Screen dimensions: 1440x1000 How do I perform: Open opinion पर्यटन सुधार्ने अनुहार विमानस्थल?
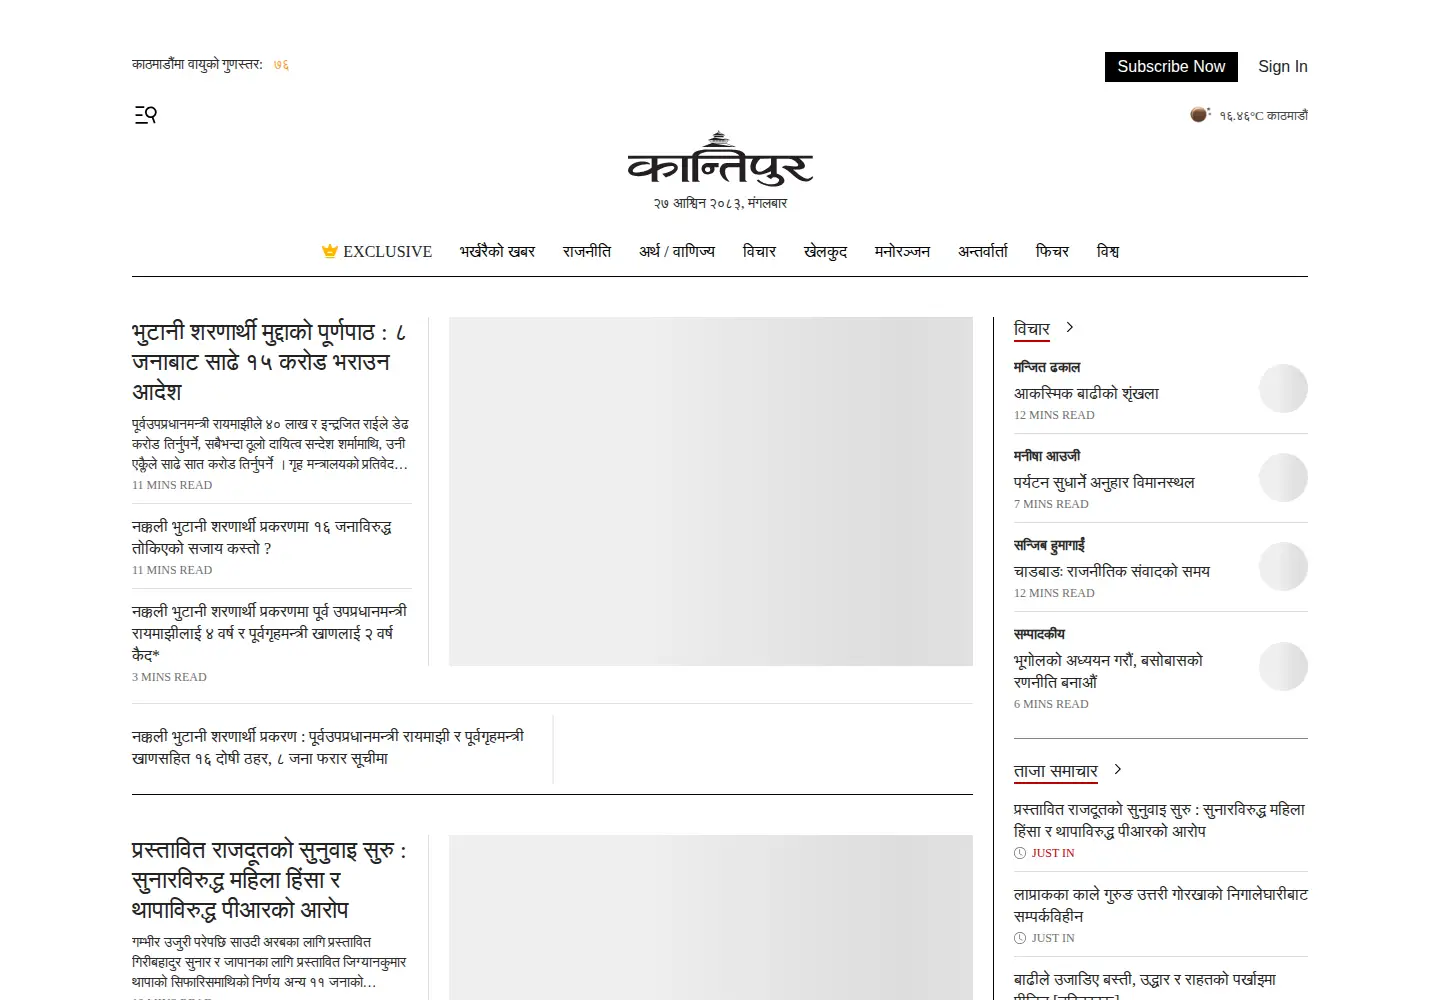click(1104, 483)
